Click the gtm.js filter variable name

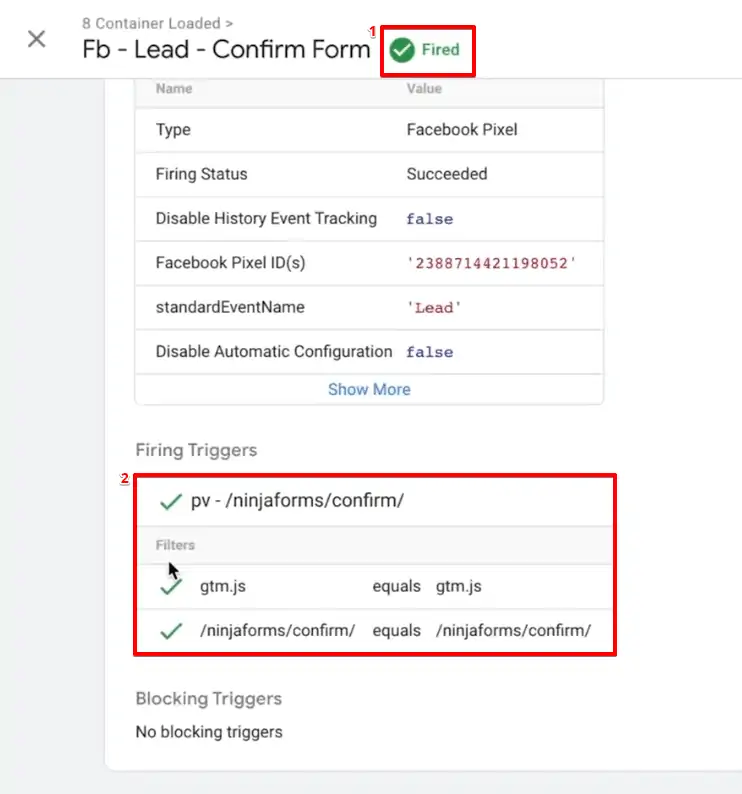[x=223, y=586]
